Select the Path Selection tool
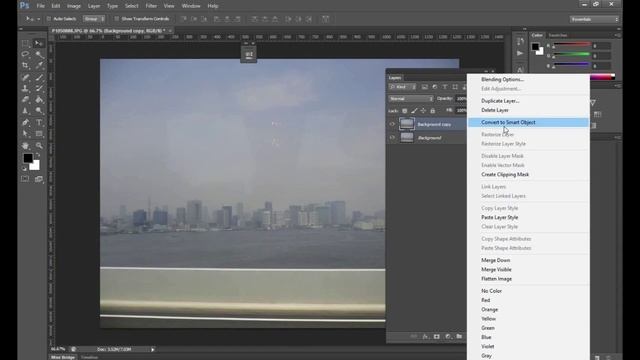 [x=25, y=133]
